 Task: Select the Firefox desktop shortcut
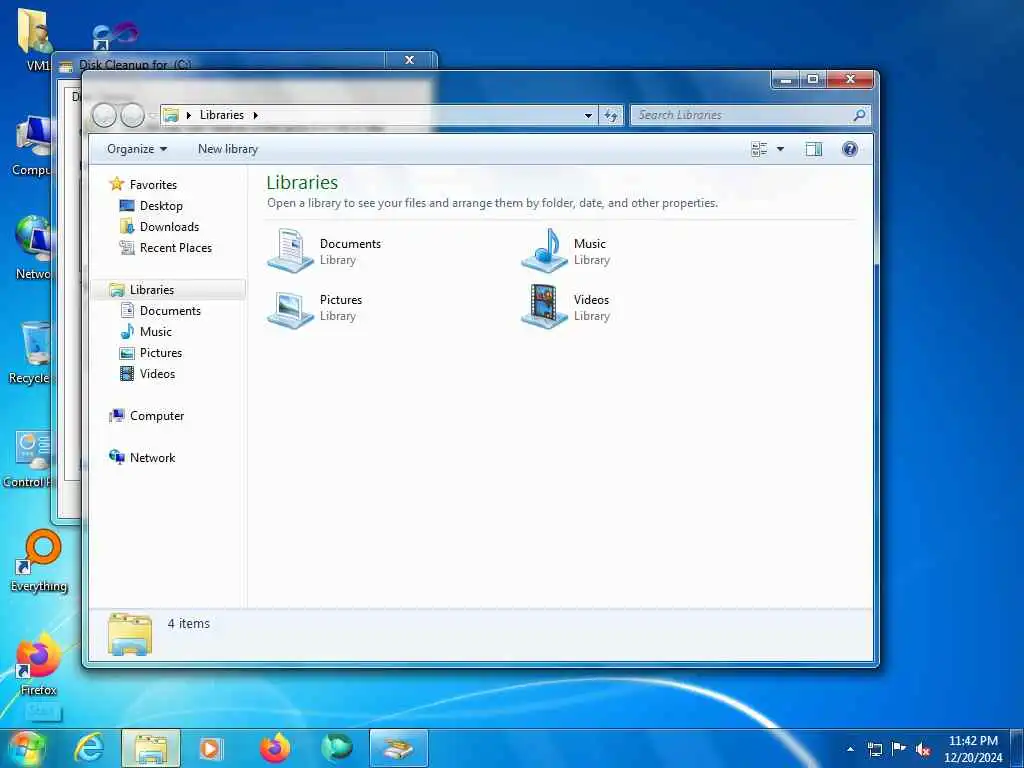[x=38, y=665]
